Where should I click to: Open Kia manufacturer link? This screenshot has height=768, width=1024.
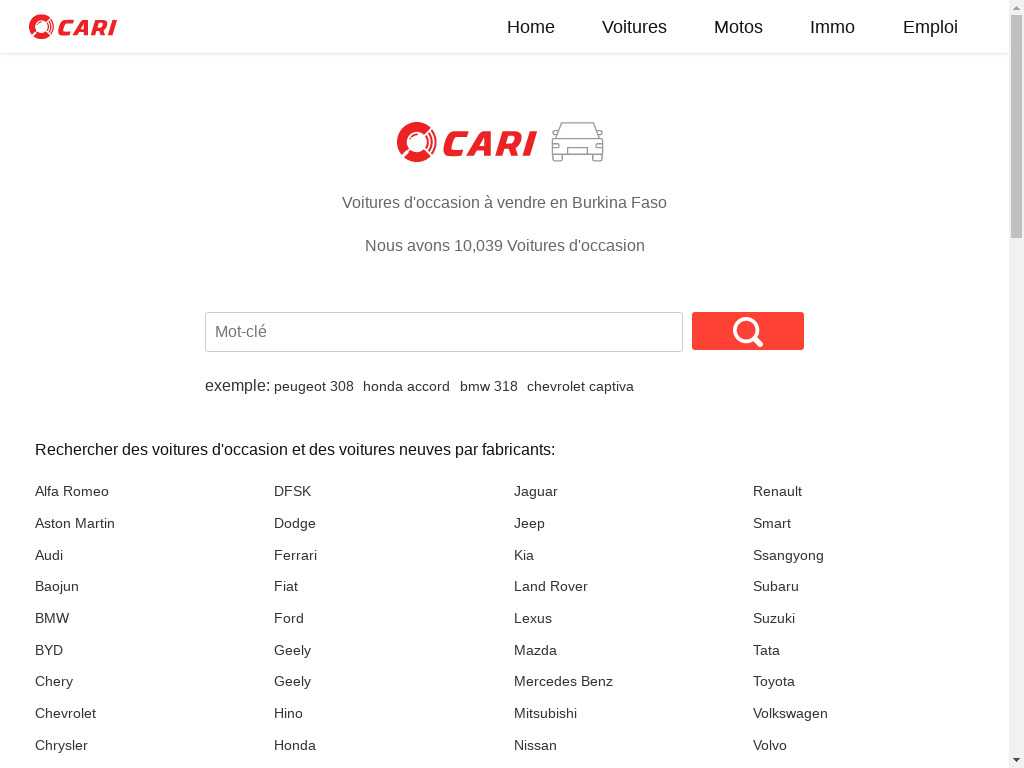tap(524, 555)
